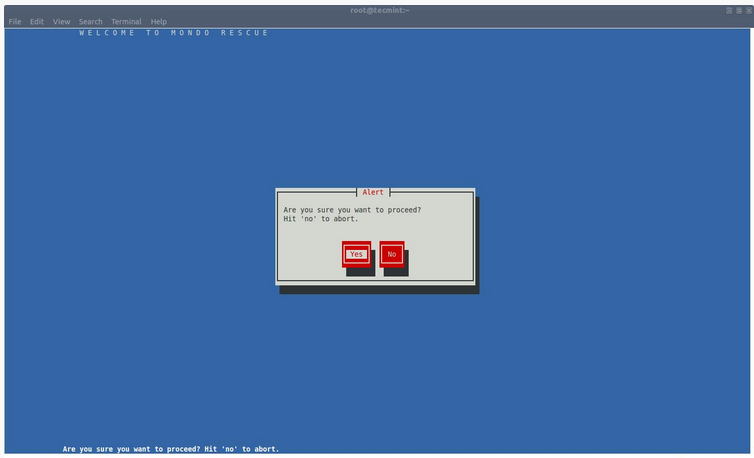
Task: Click the WELCOME TO MONDO RESCUE header
Action: tap(174, 33)
